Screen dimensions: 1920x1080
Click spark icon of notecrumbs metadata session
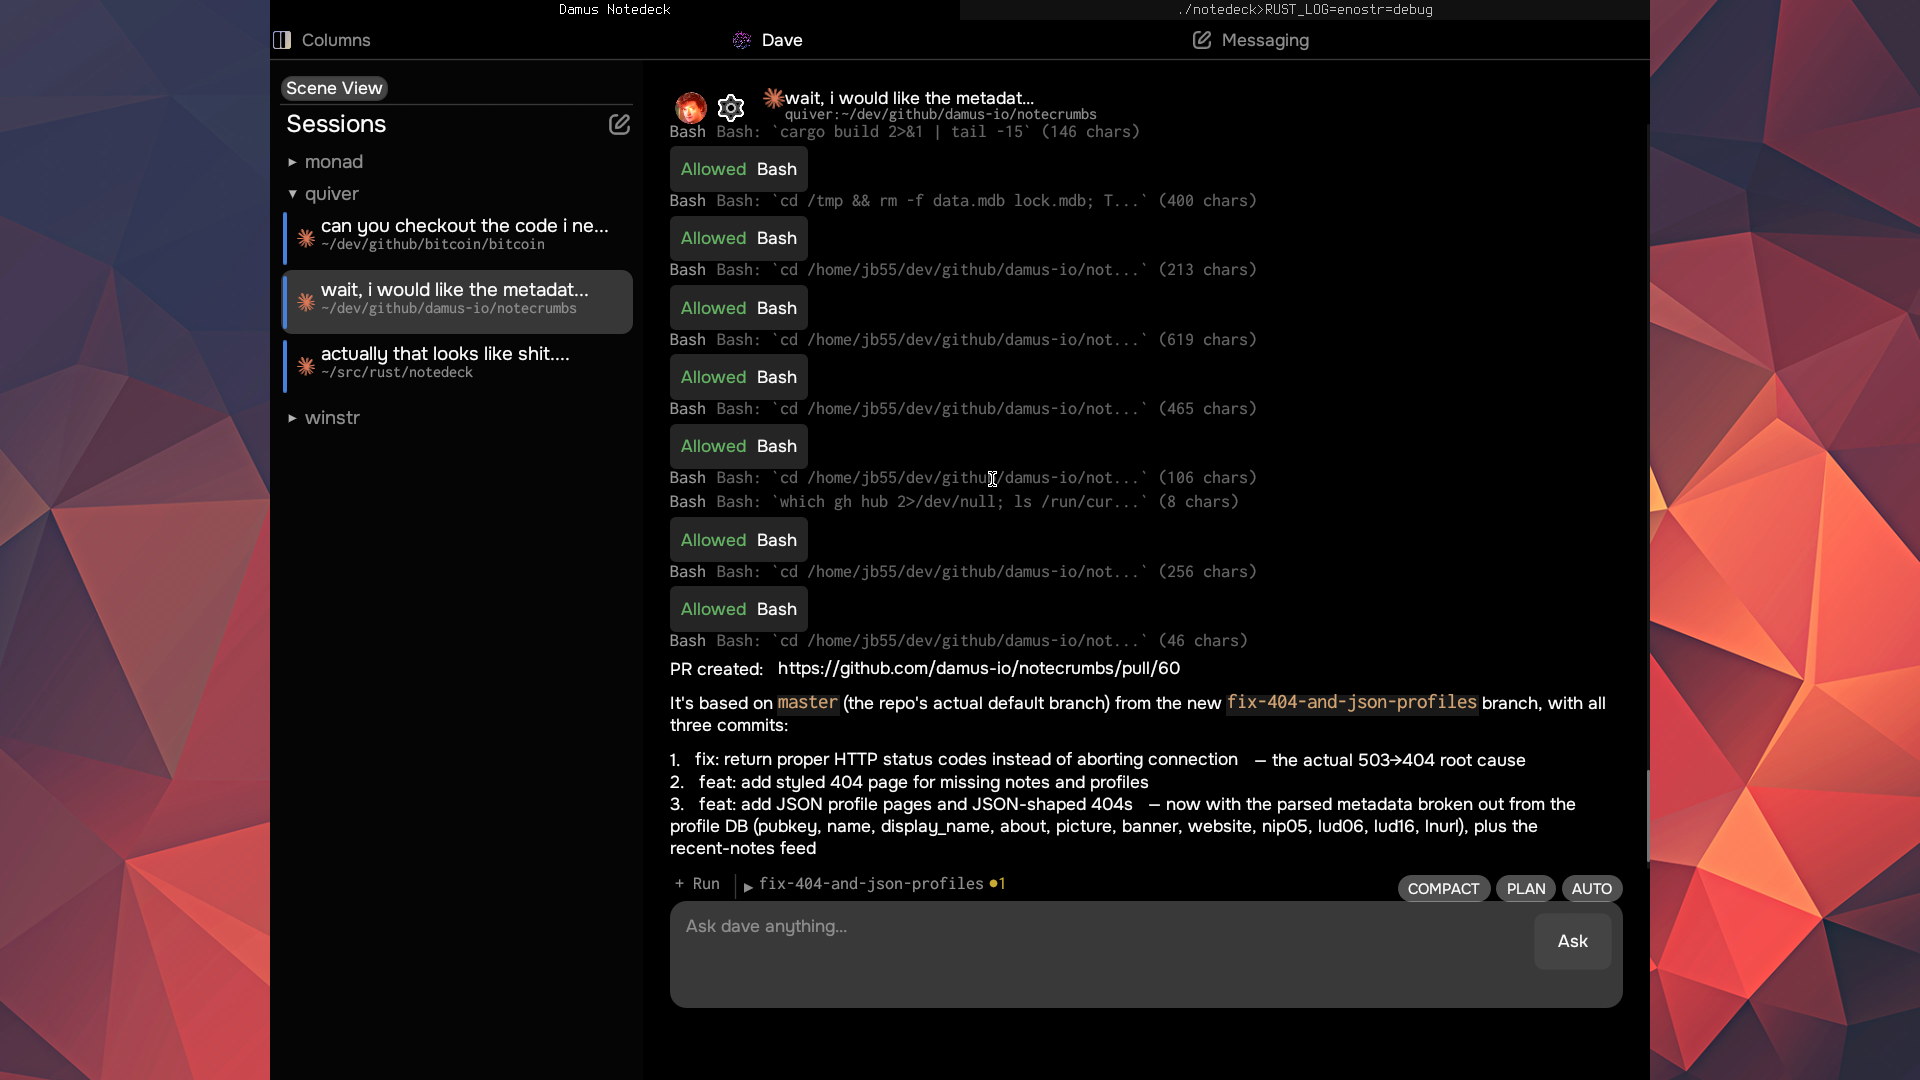coord(306,302)
